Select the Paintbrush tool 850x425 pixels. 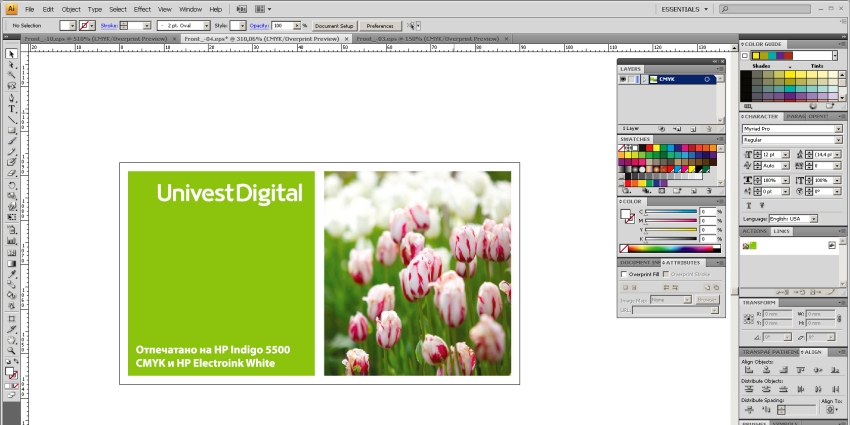point(11,141)
